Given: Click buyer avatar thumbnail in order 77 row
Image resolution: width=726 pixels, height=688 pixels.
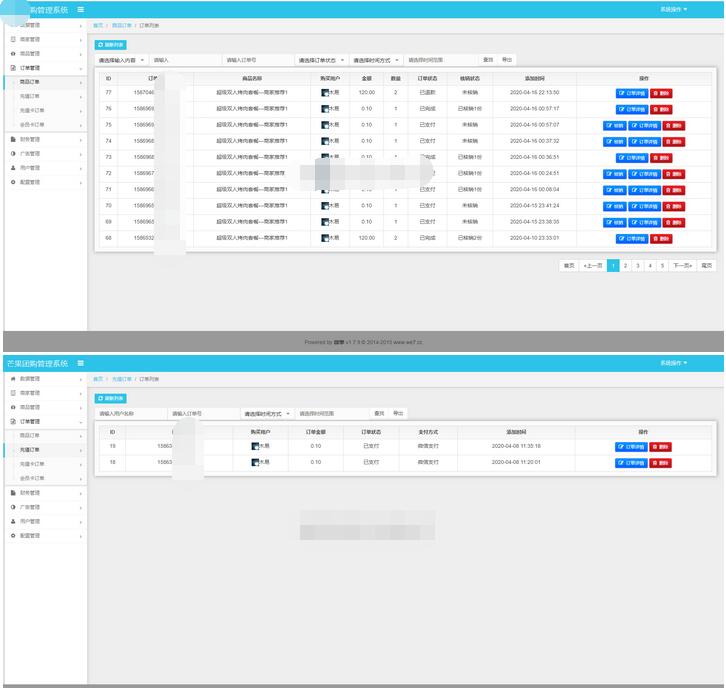Looking at the screenshot, I should pyautogui.click(x=325, y=93).
